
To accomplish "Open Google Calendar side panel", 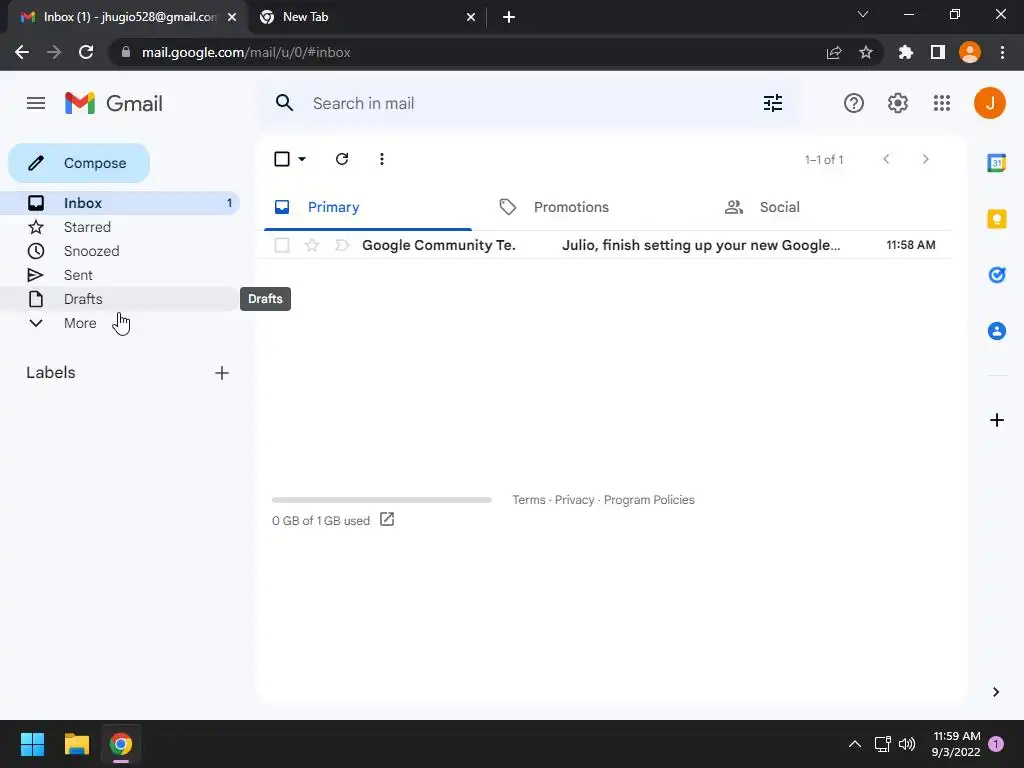I will (997, 163).
